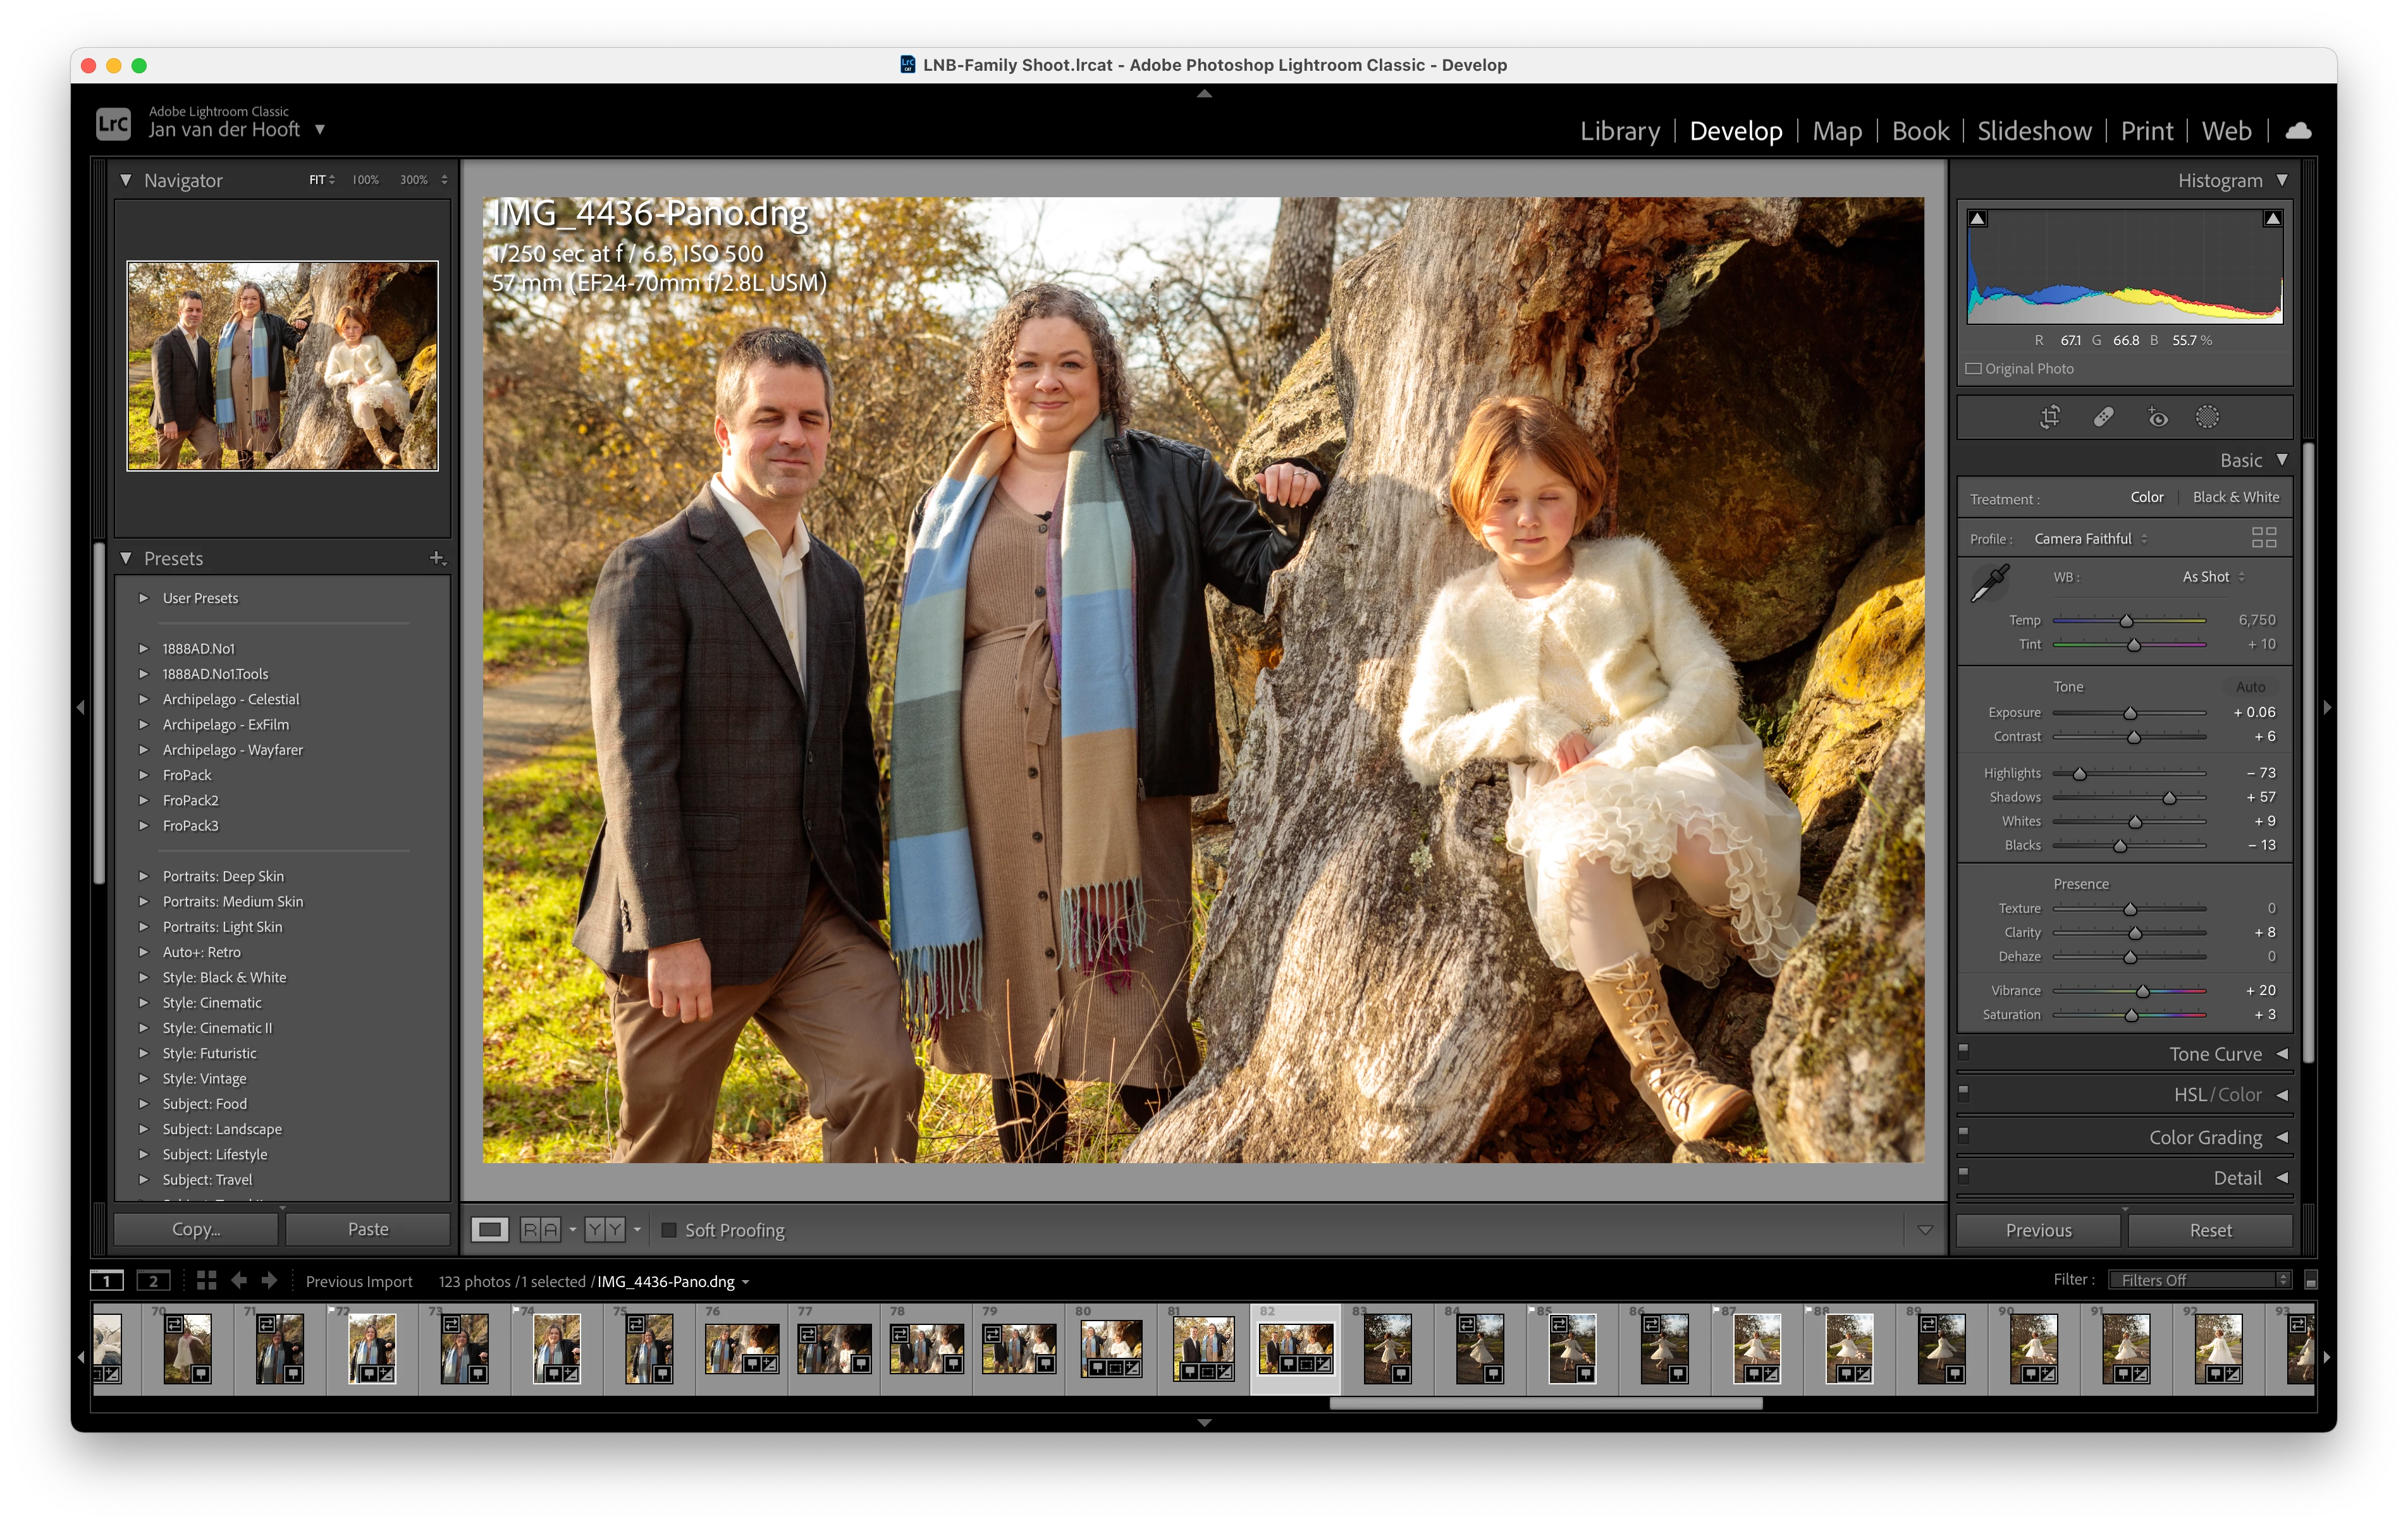Screen dimensions: 2408x1526
Task: Select the Healing brush tool
Action: (x=2103, y=417)
